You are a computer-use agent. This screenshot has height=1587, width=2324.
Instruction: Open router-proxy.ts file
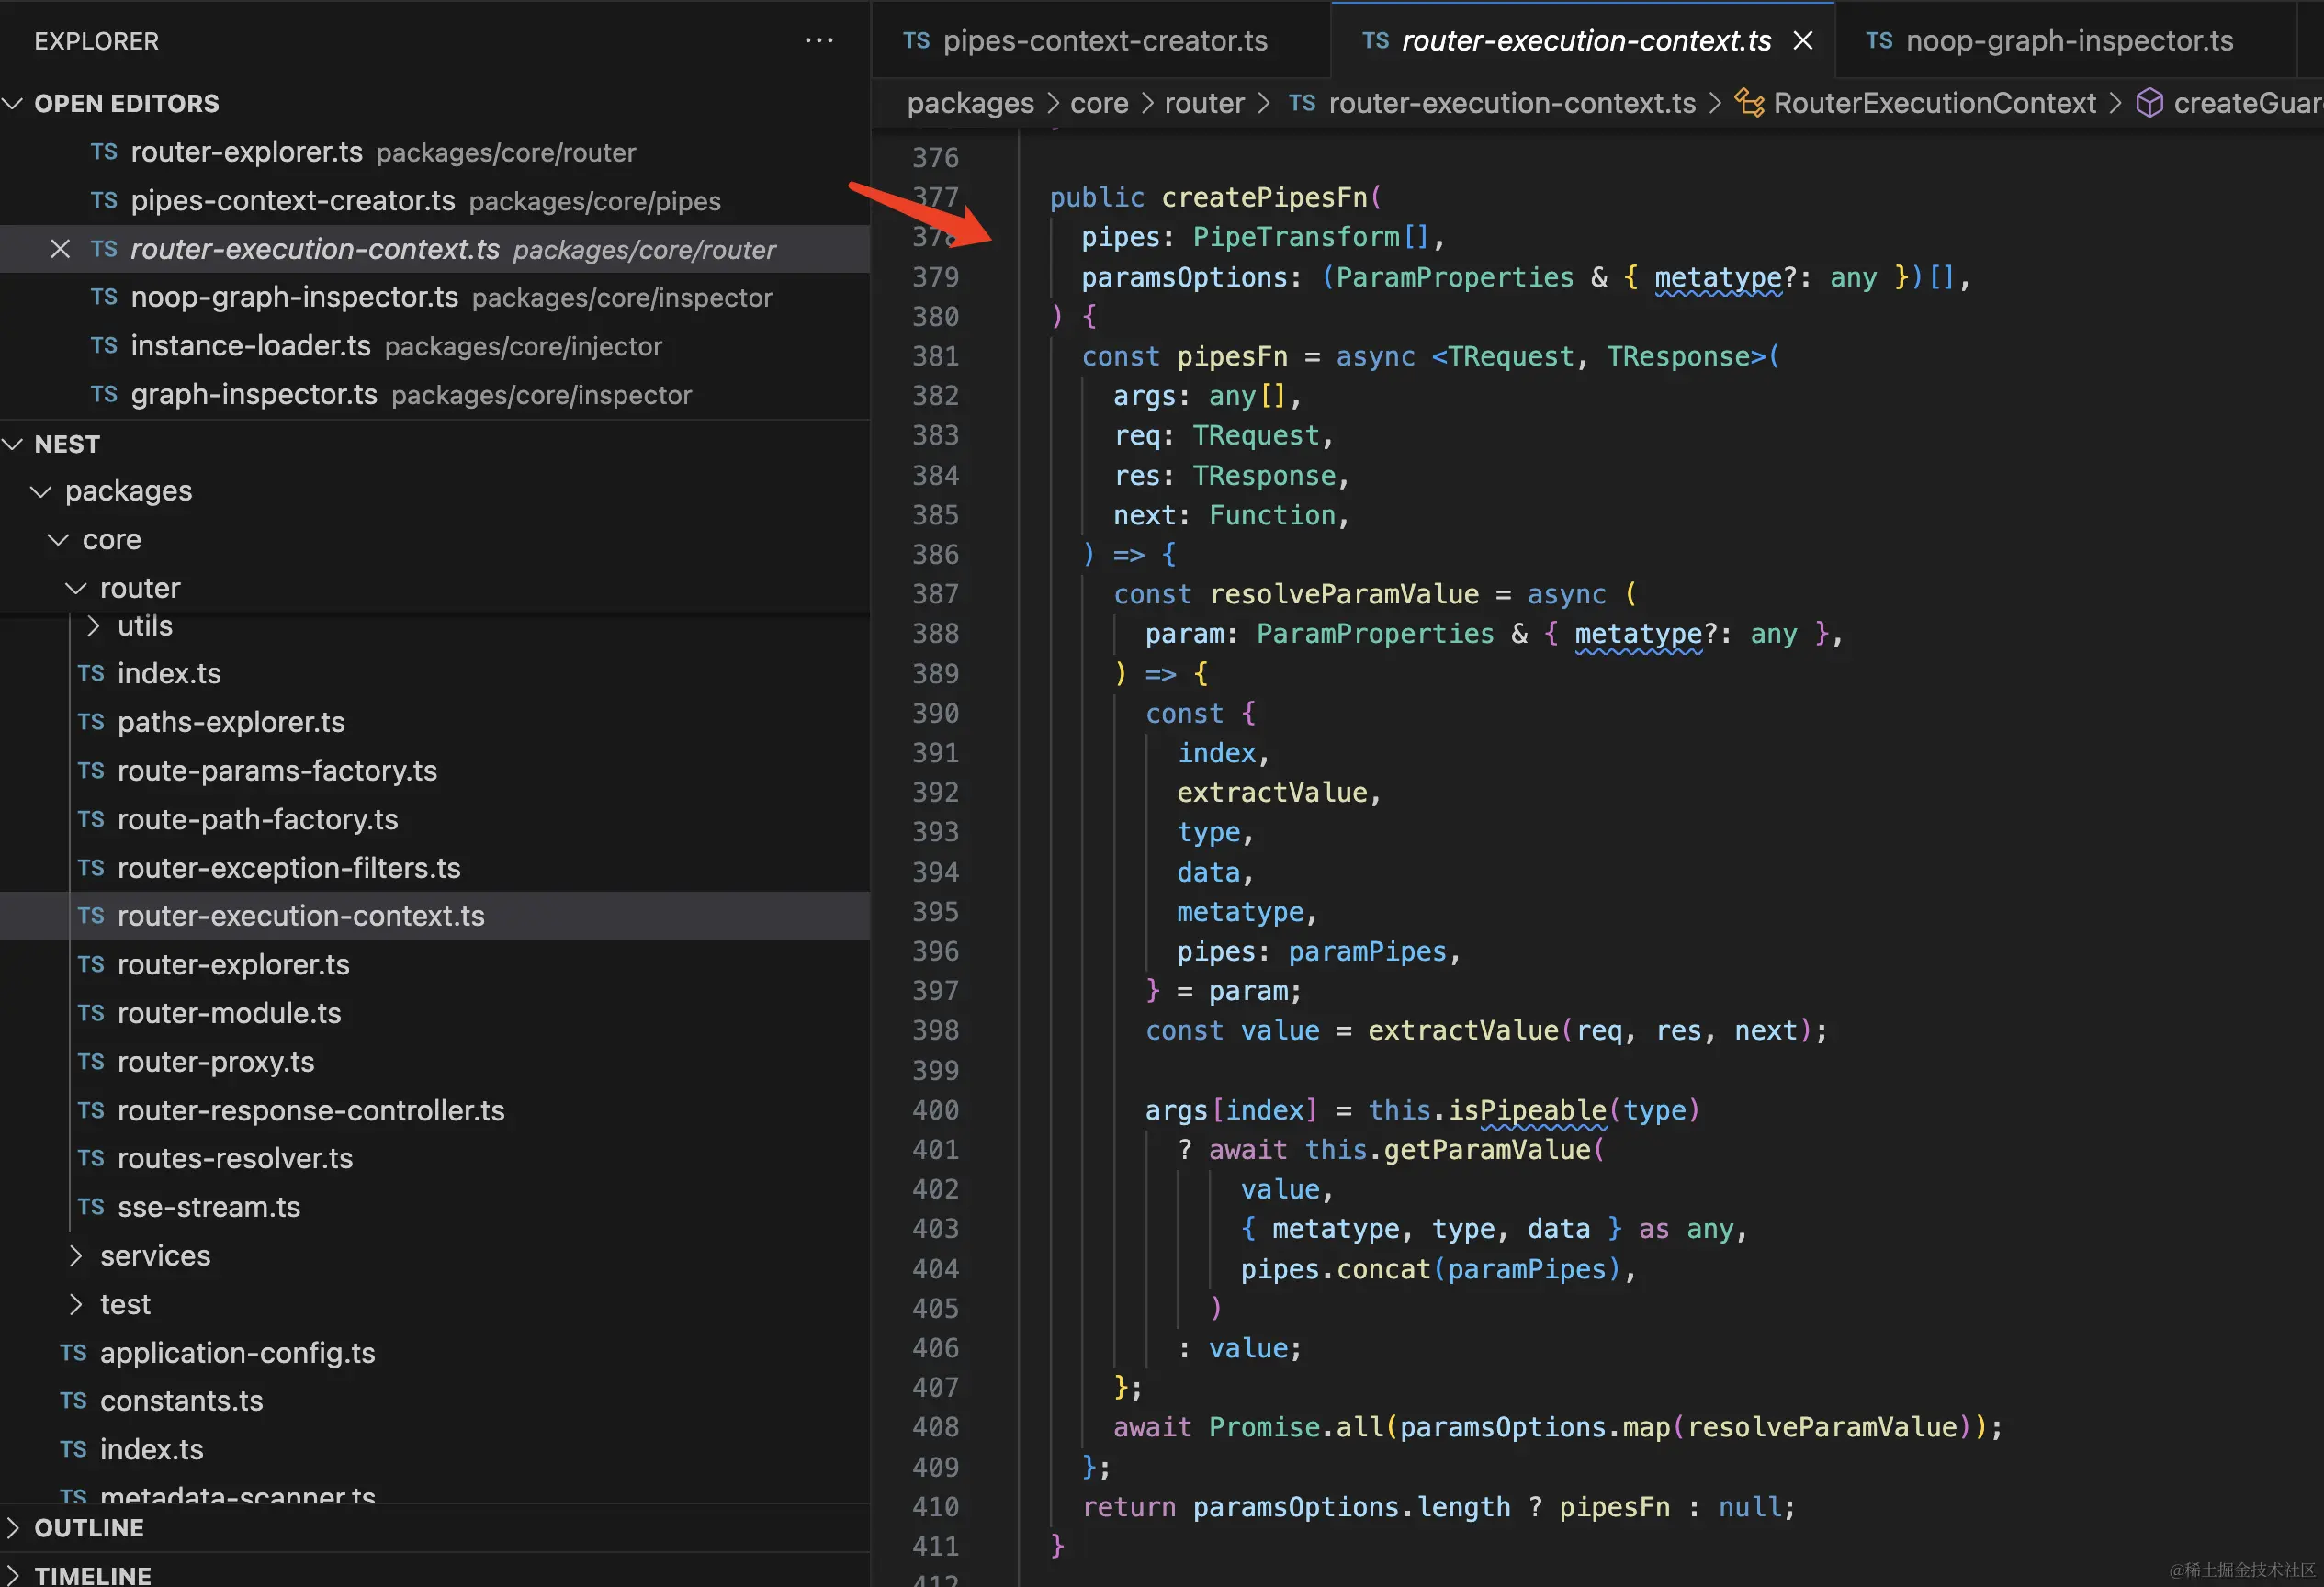[x=435, y=1062]
